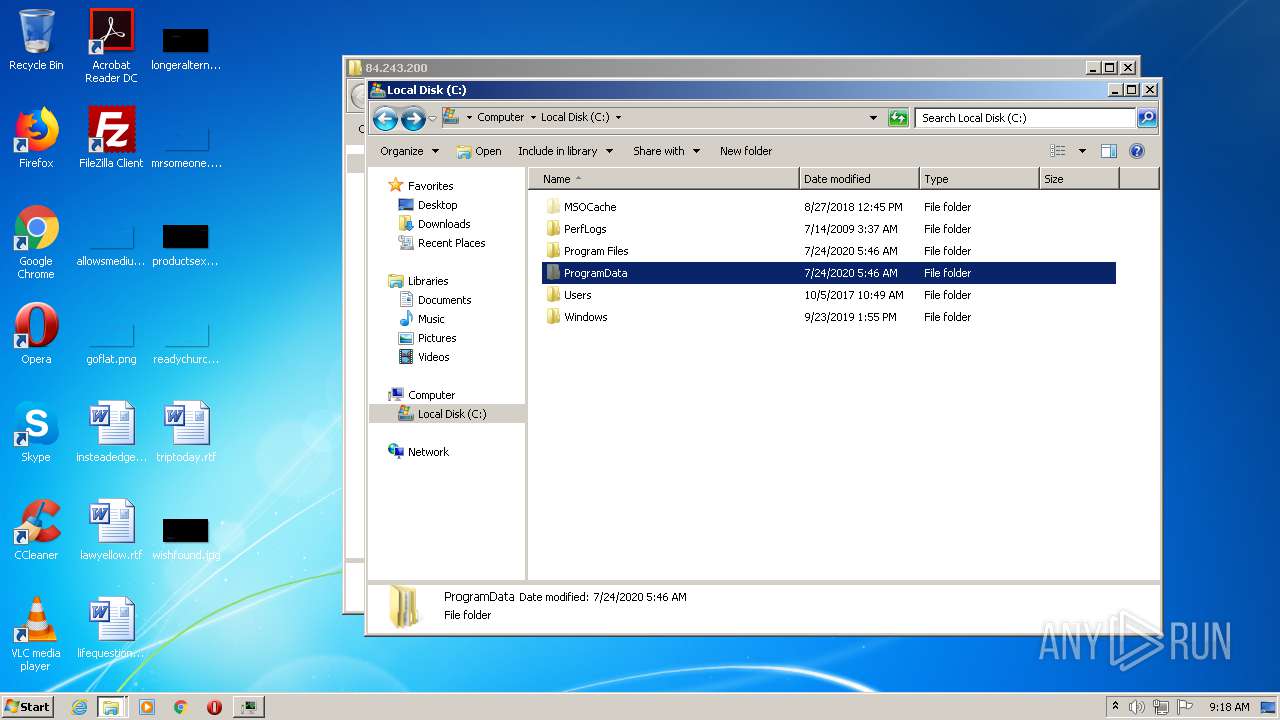Image resolution: width=1280 pixels, height=720 pixels.
Task: Sort by Date modified column header
Action: coord(859,179)
